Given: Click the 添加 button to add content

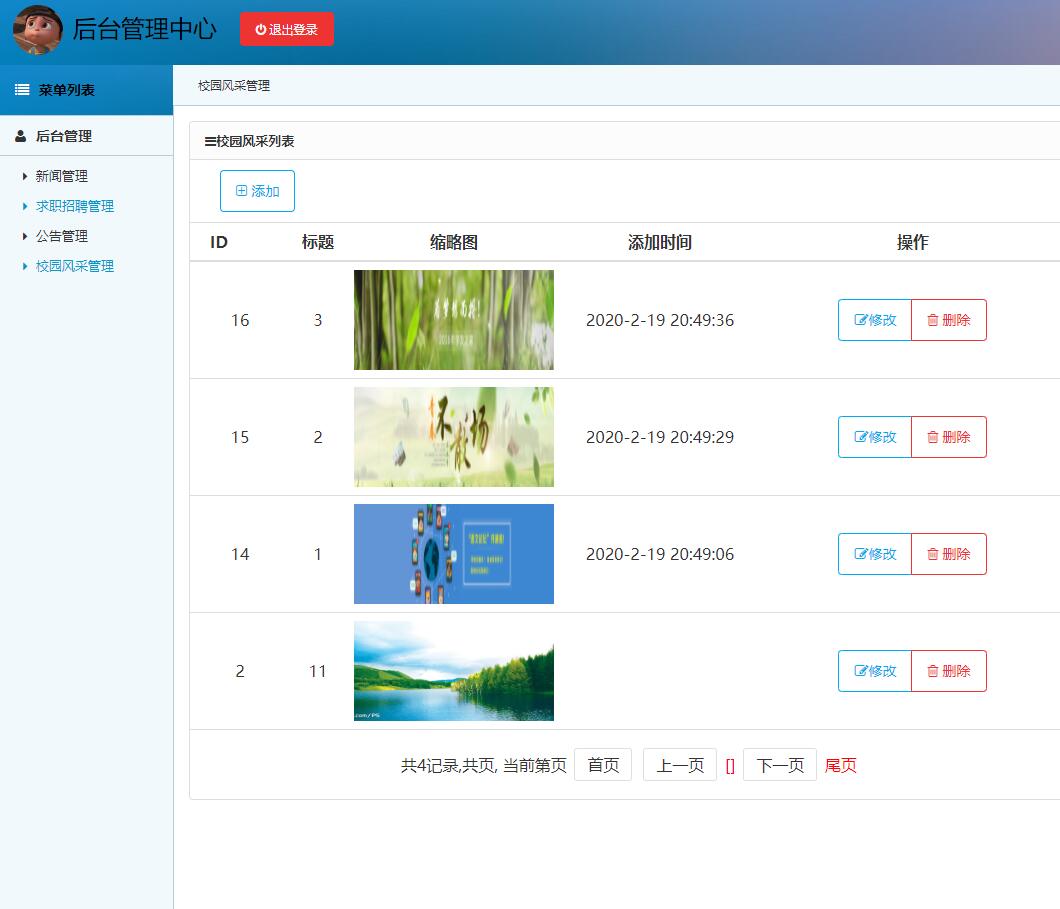Looking at the screenshot, I should 257,191.
